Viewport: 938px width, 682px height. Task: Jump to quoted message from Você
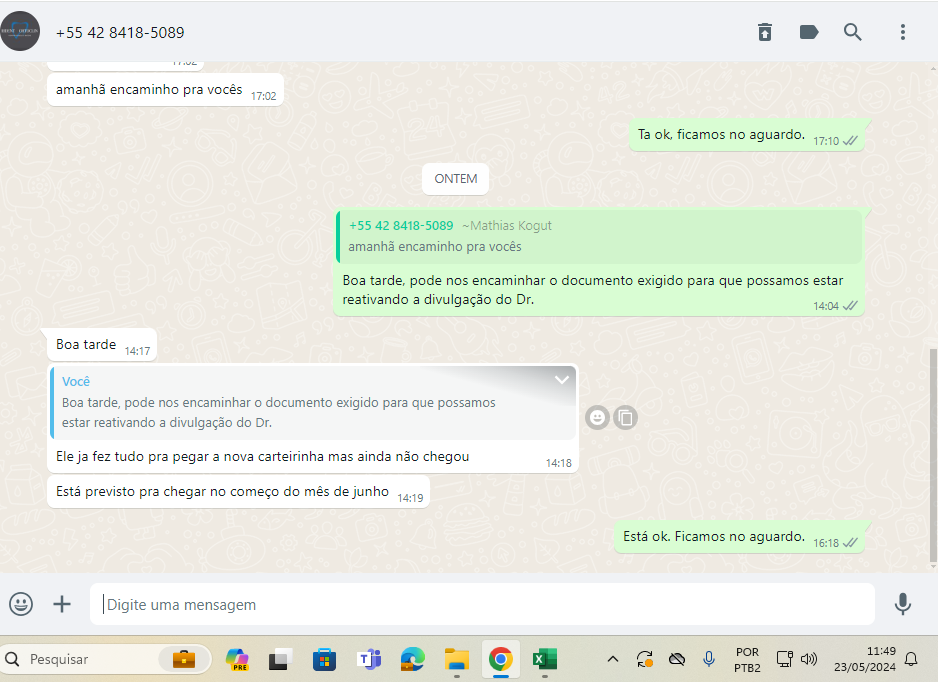[x=313, y=403]
